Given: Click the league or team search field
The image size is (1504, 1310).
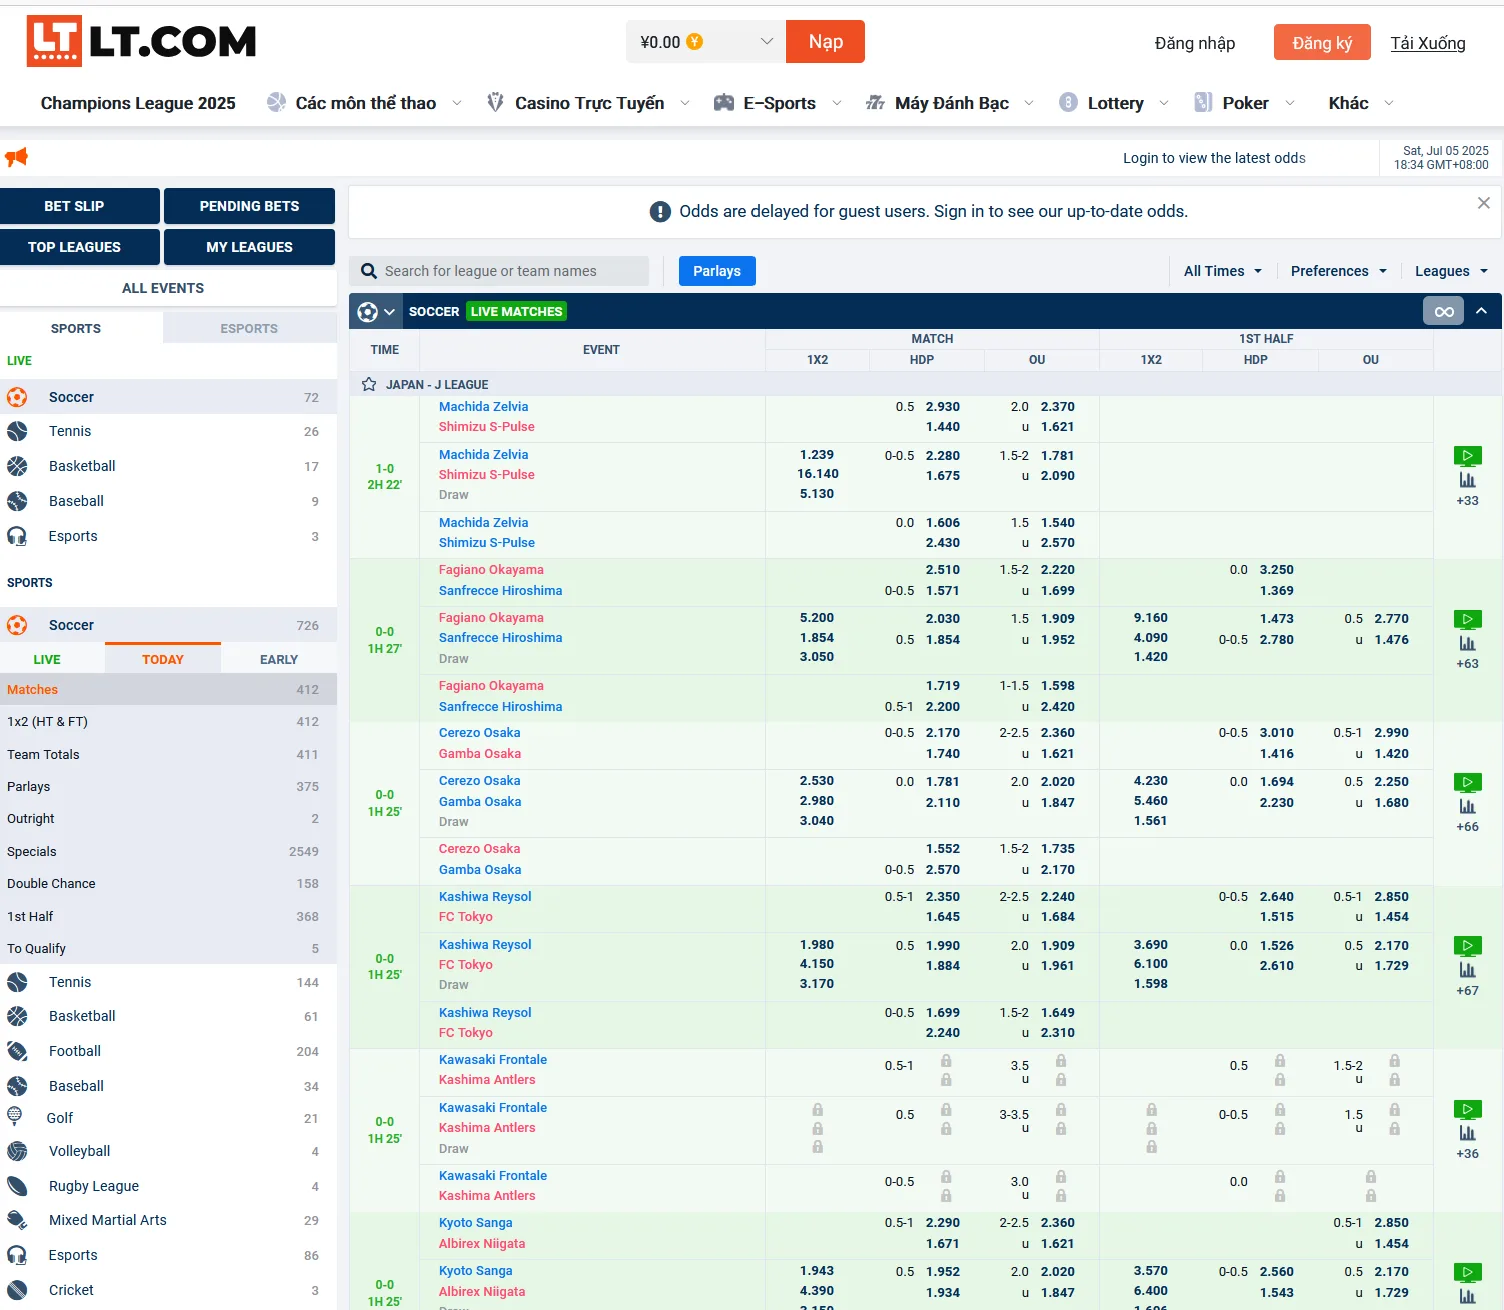Looking at the screenshot, I should click(x=499, y=271).
